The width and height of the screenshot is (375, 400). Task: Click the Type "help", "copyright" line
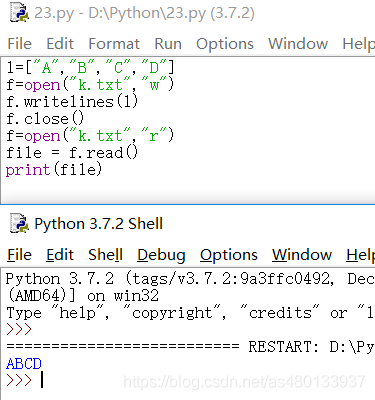[190, 313]
